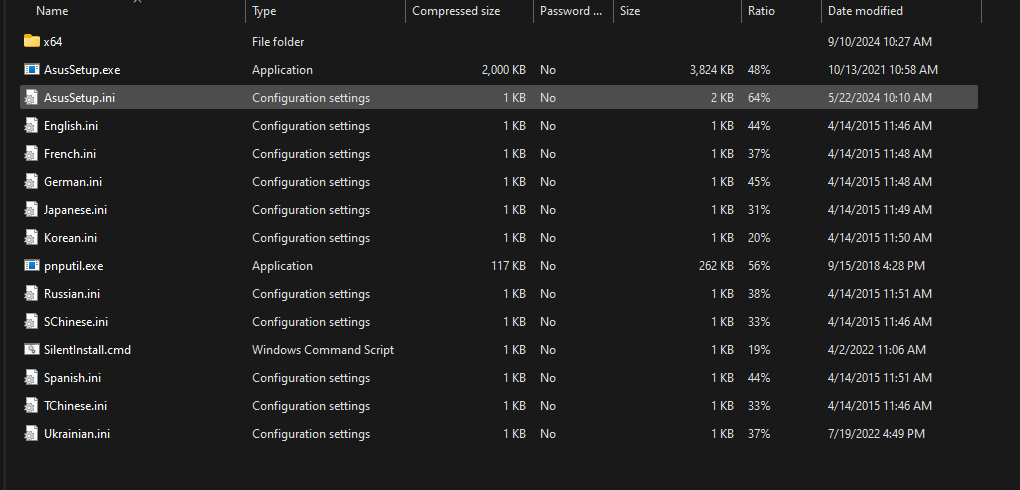This screenshot has height=490, width=1020.
Task: Select the SChinese.ini file name
Action: click(x=76, y=321)
